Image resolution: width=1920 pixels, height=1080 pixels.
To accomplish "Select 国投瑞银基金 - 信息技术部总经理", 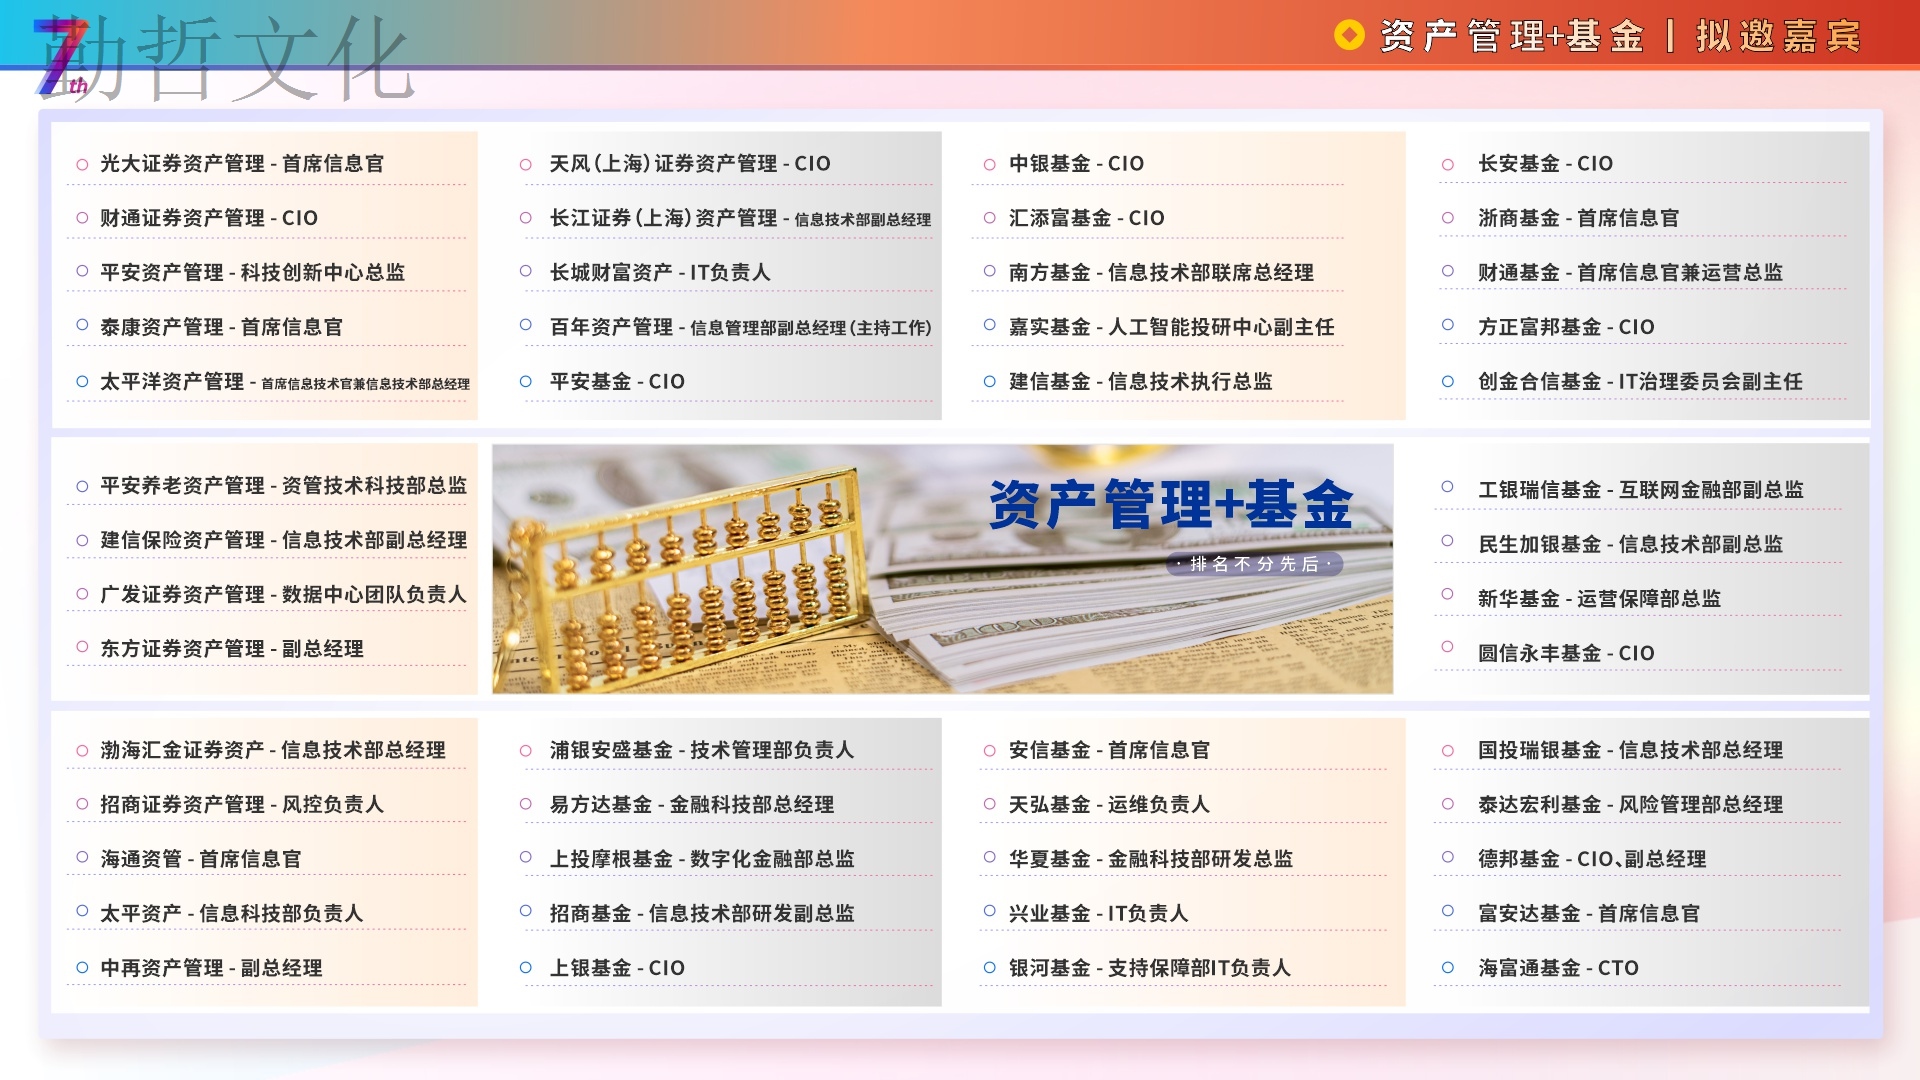I will (1631, 751).
